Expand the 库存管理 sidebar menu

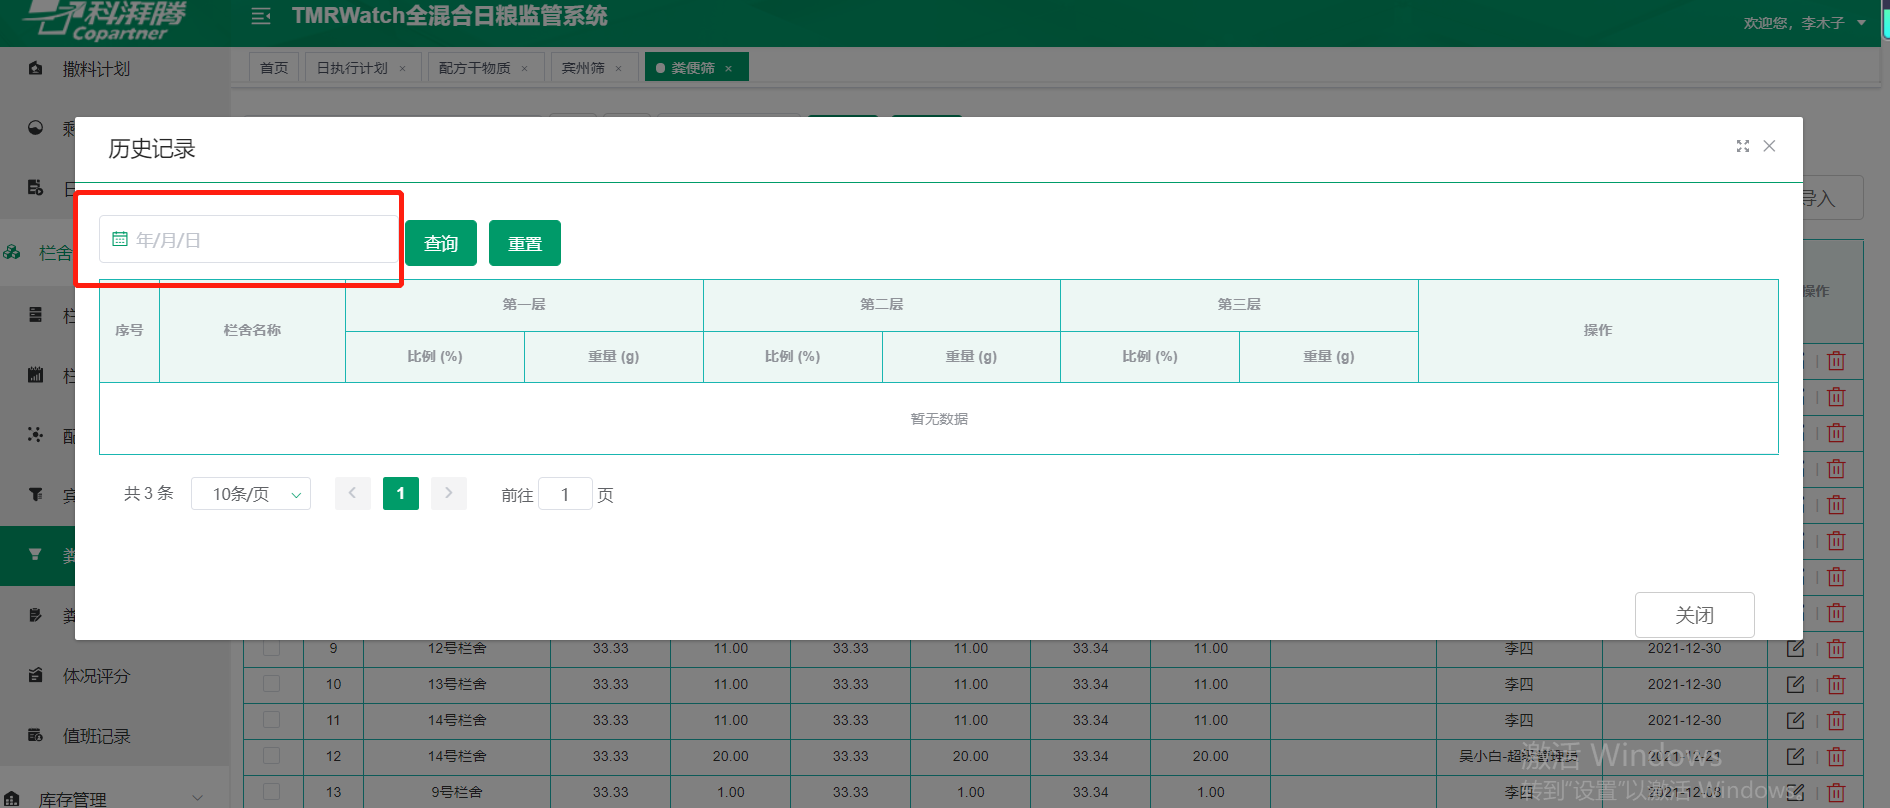pyautogui.click(x=197, y=798)
